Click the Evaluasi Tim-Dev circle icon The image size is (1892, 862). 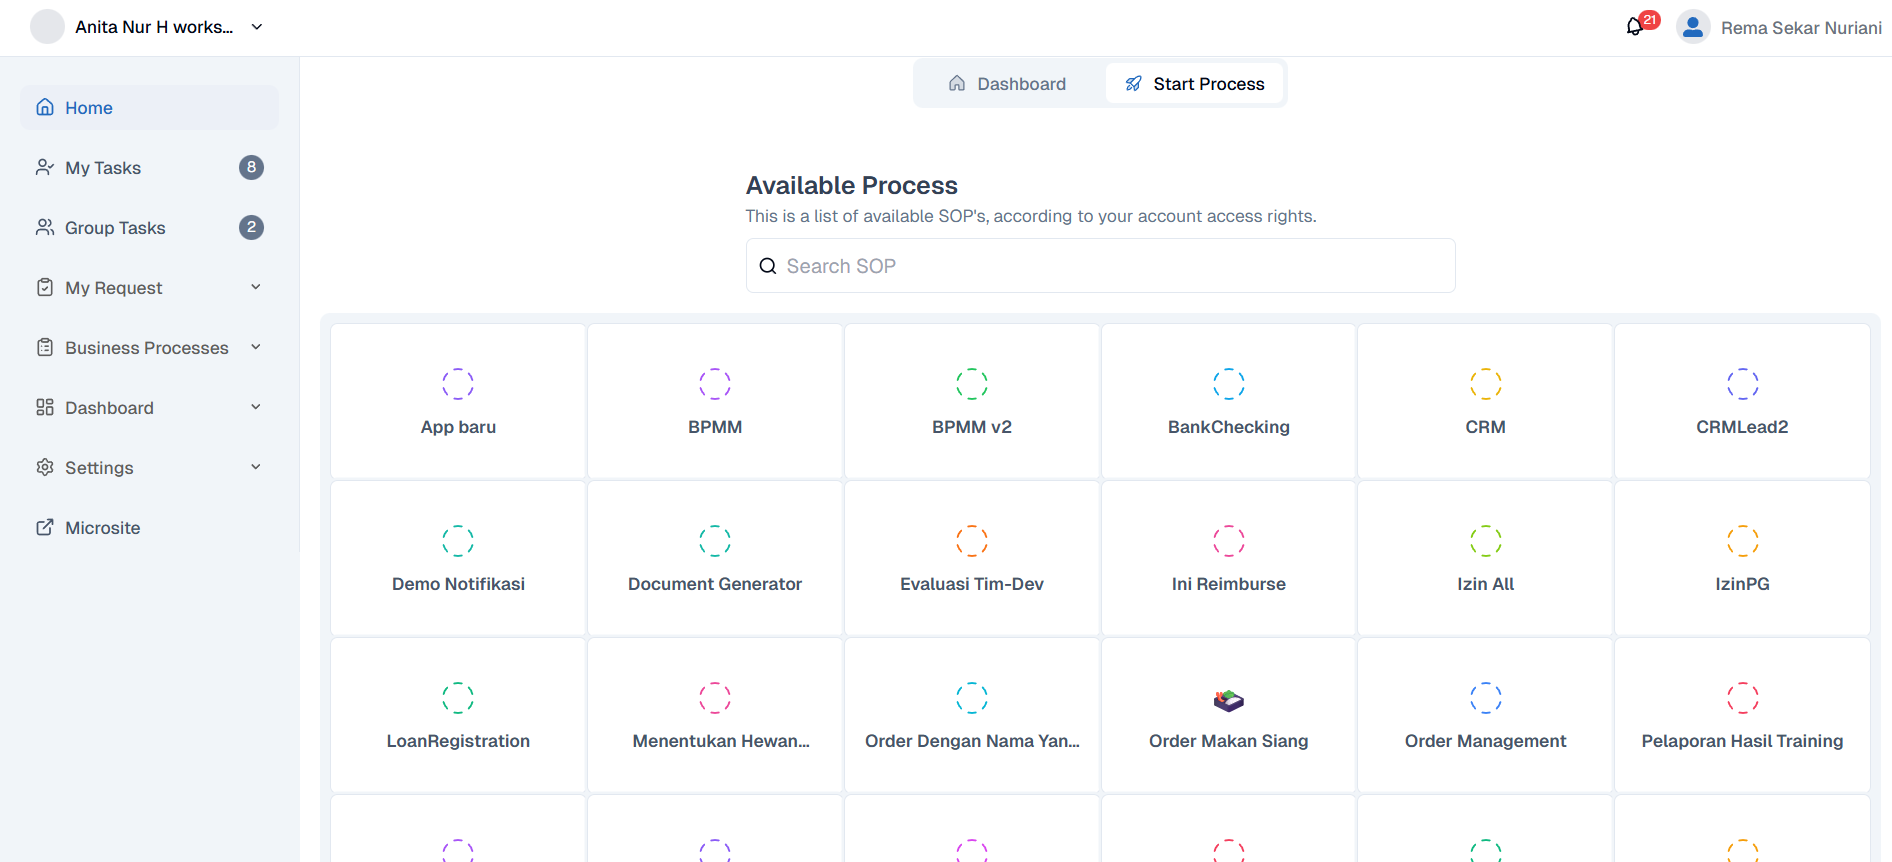[972, 541]
